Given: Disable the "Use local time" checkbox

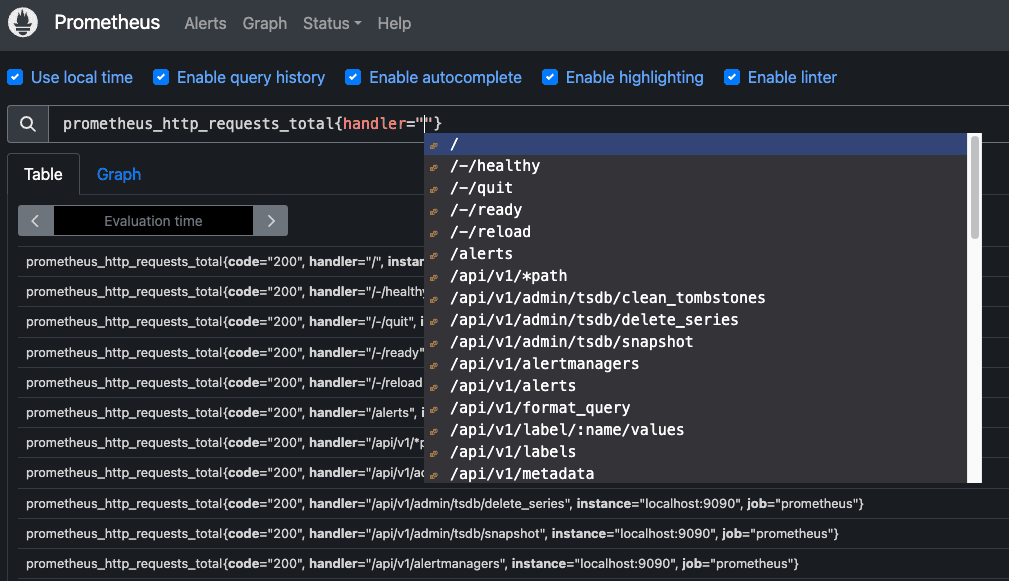Looking at the screenshot, I should click(x=15, y=77).
